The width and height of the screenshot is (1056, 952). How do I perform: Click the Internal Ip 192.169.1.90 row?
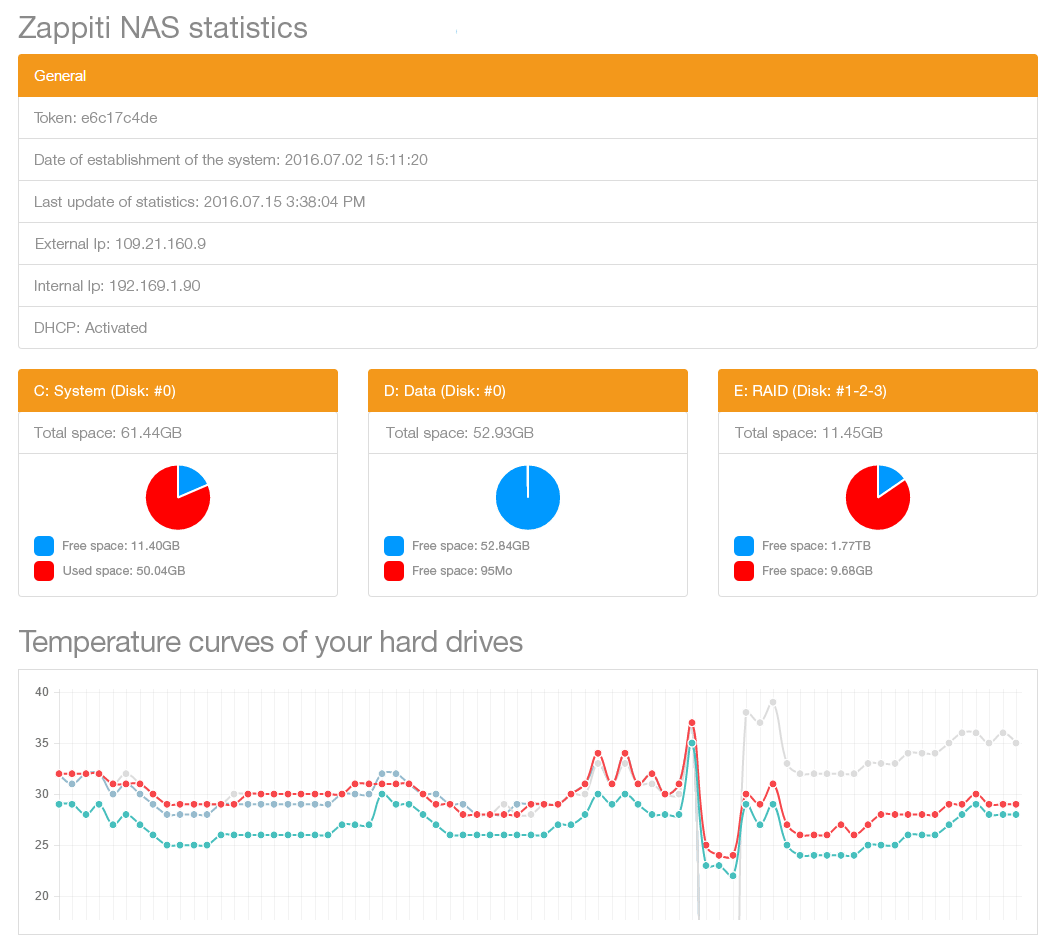pyautogui.click(x=528, y=285)
